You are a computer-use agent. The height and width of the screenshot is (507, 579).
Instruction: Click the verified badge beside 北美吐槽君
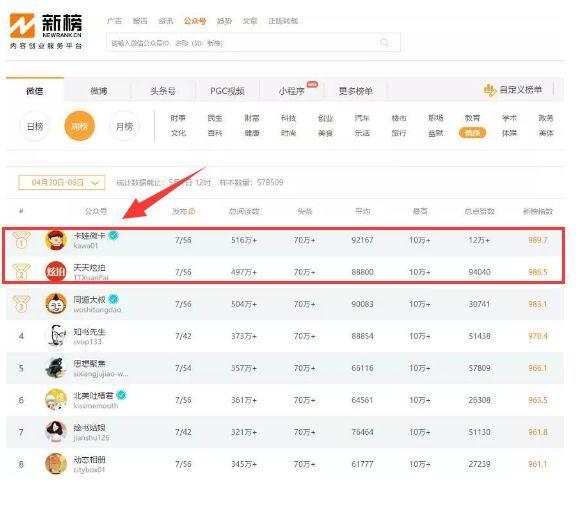(x=121, y=395)
